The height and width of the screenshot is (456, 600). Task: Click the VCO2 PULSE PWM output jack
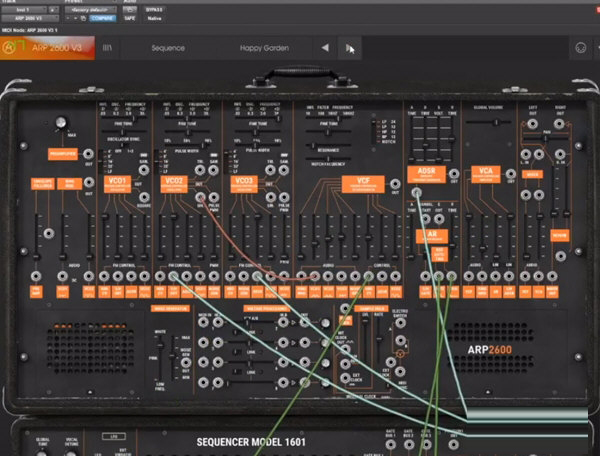pos(214,197)
